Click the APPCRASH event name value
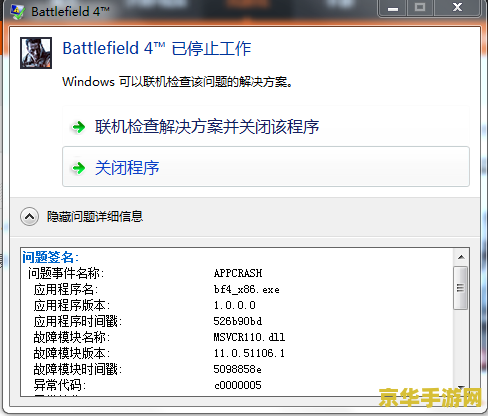The image size is (488, 416). coord(238,273)
